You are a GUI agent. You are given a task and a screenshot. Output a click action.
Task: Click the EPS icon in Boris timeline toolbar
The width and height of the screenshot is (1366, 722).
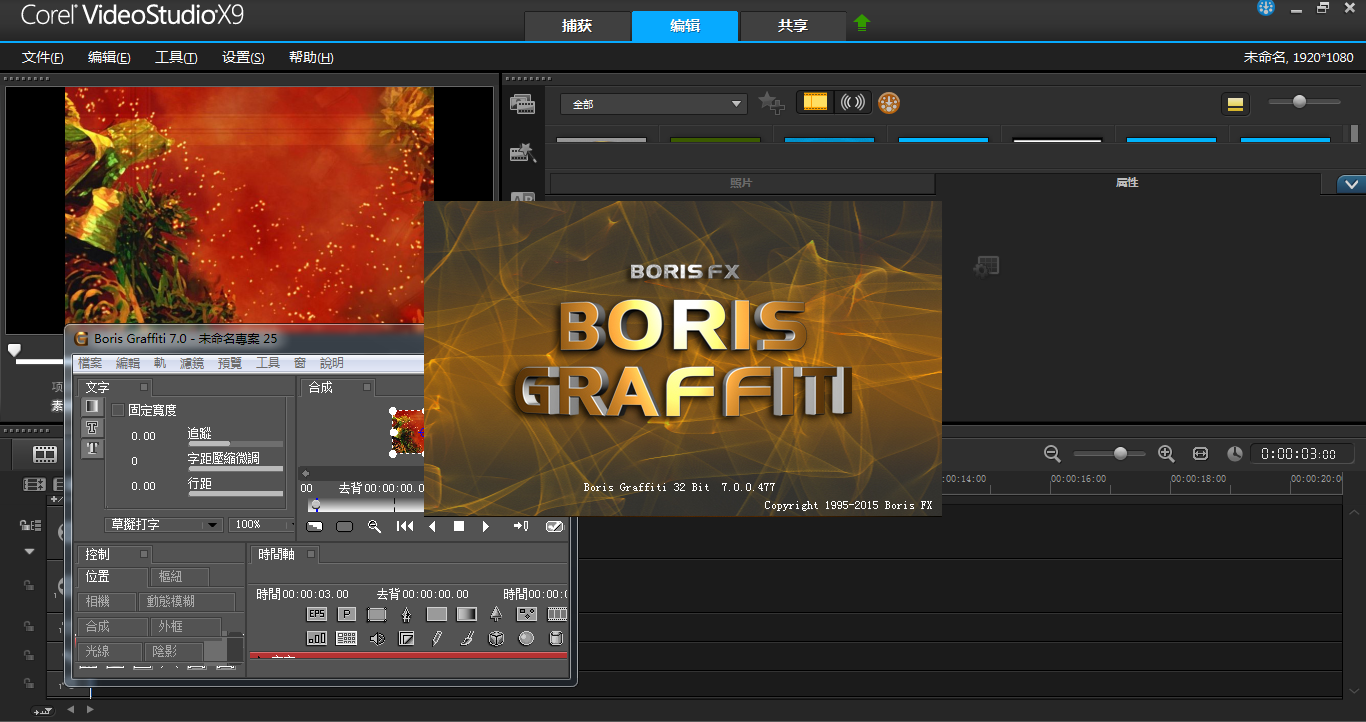pos(316,614)
